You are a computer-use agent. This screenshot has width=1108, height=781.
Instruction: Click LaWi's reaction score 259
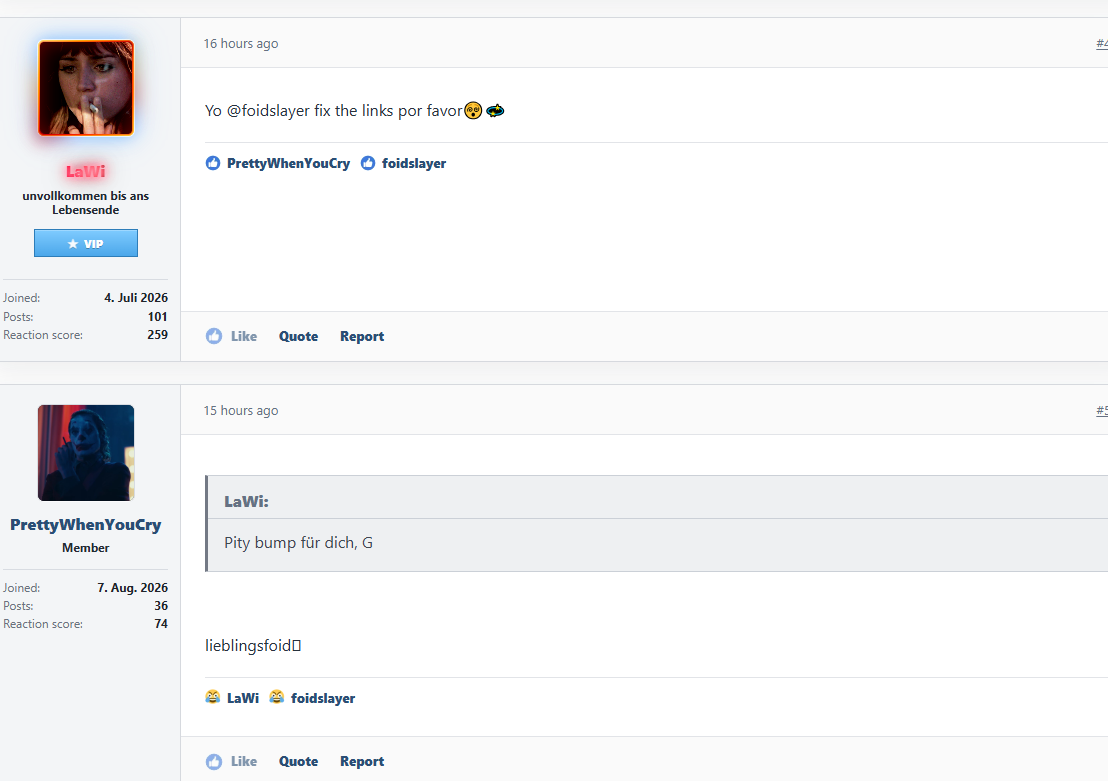(158, 335)
